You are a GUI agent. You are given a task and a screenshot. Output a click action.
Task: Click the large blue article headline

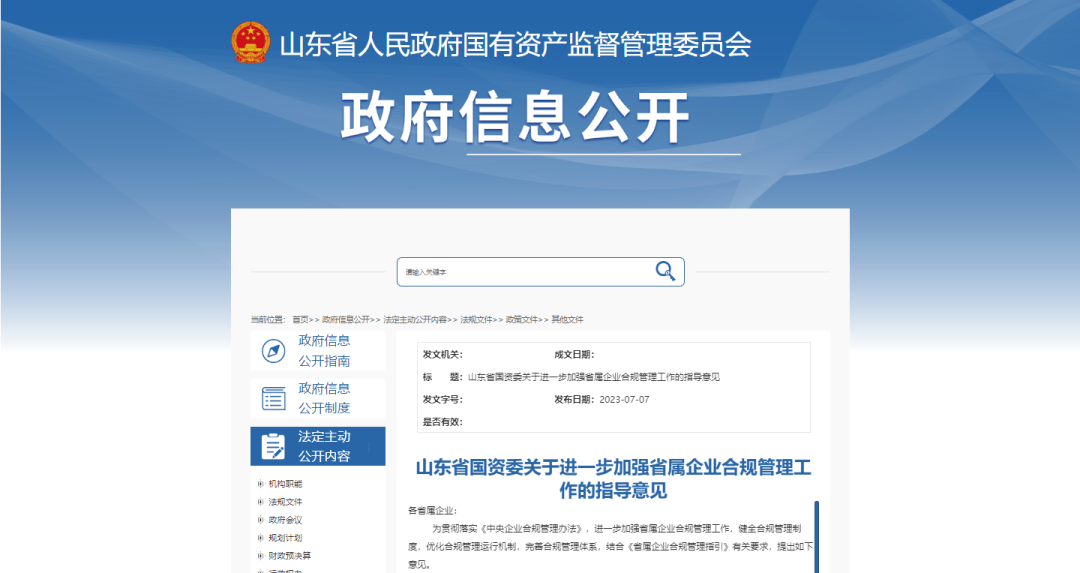click(x=613, y=479)
